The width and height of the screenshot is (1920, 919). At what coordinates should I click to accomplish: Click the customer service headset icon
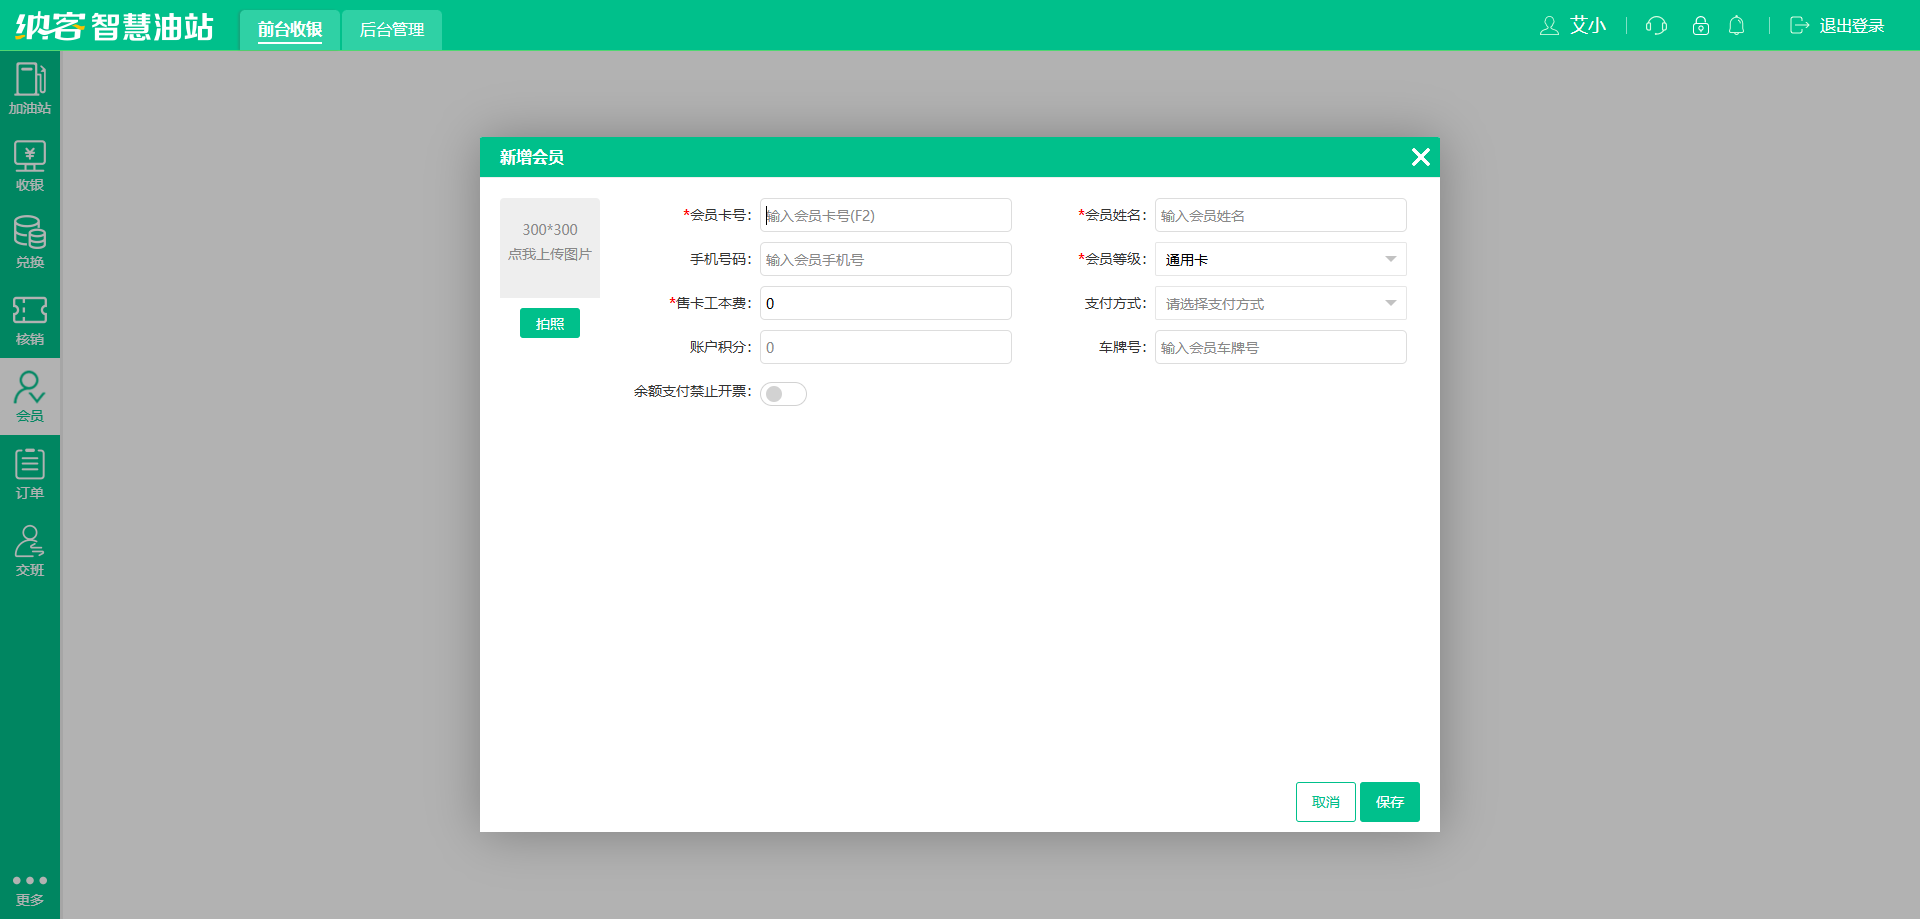point(1656,25)
